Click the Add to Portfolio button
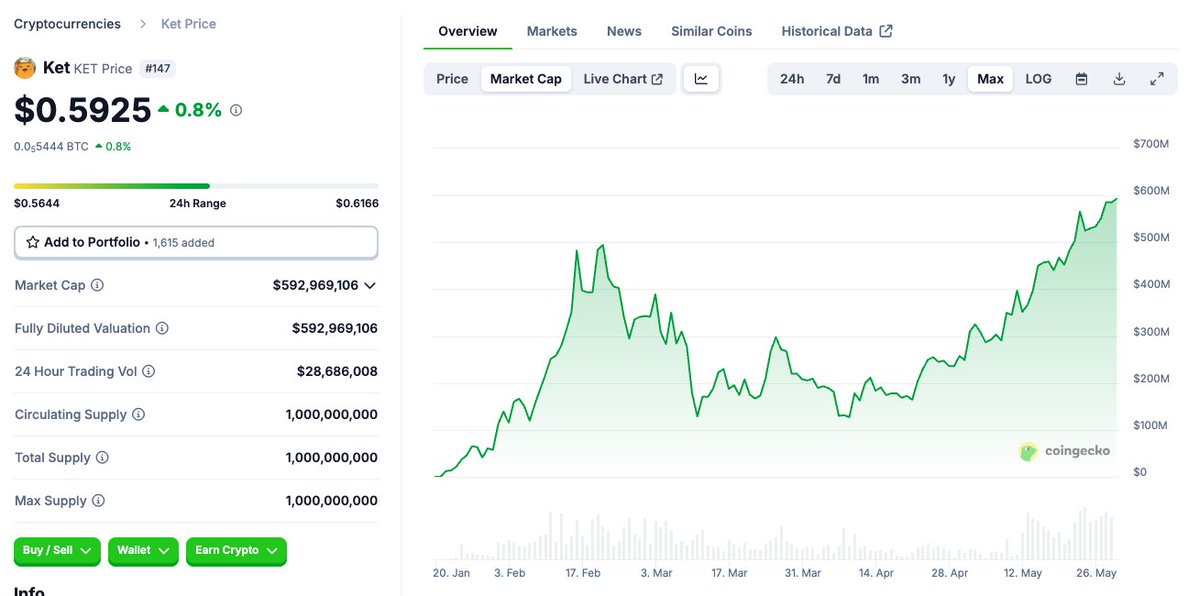The height and width of the screenshot is (596, 1199). click(x=196, y=243)
